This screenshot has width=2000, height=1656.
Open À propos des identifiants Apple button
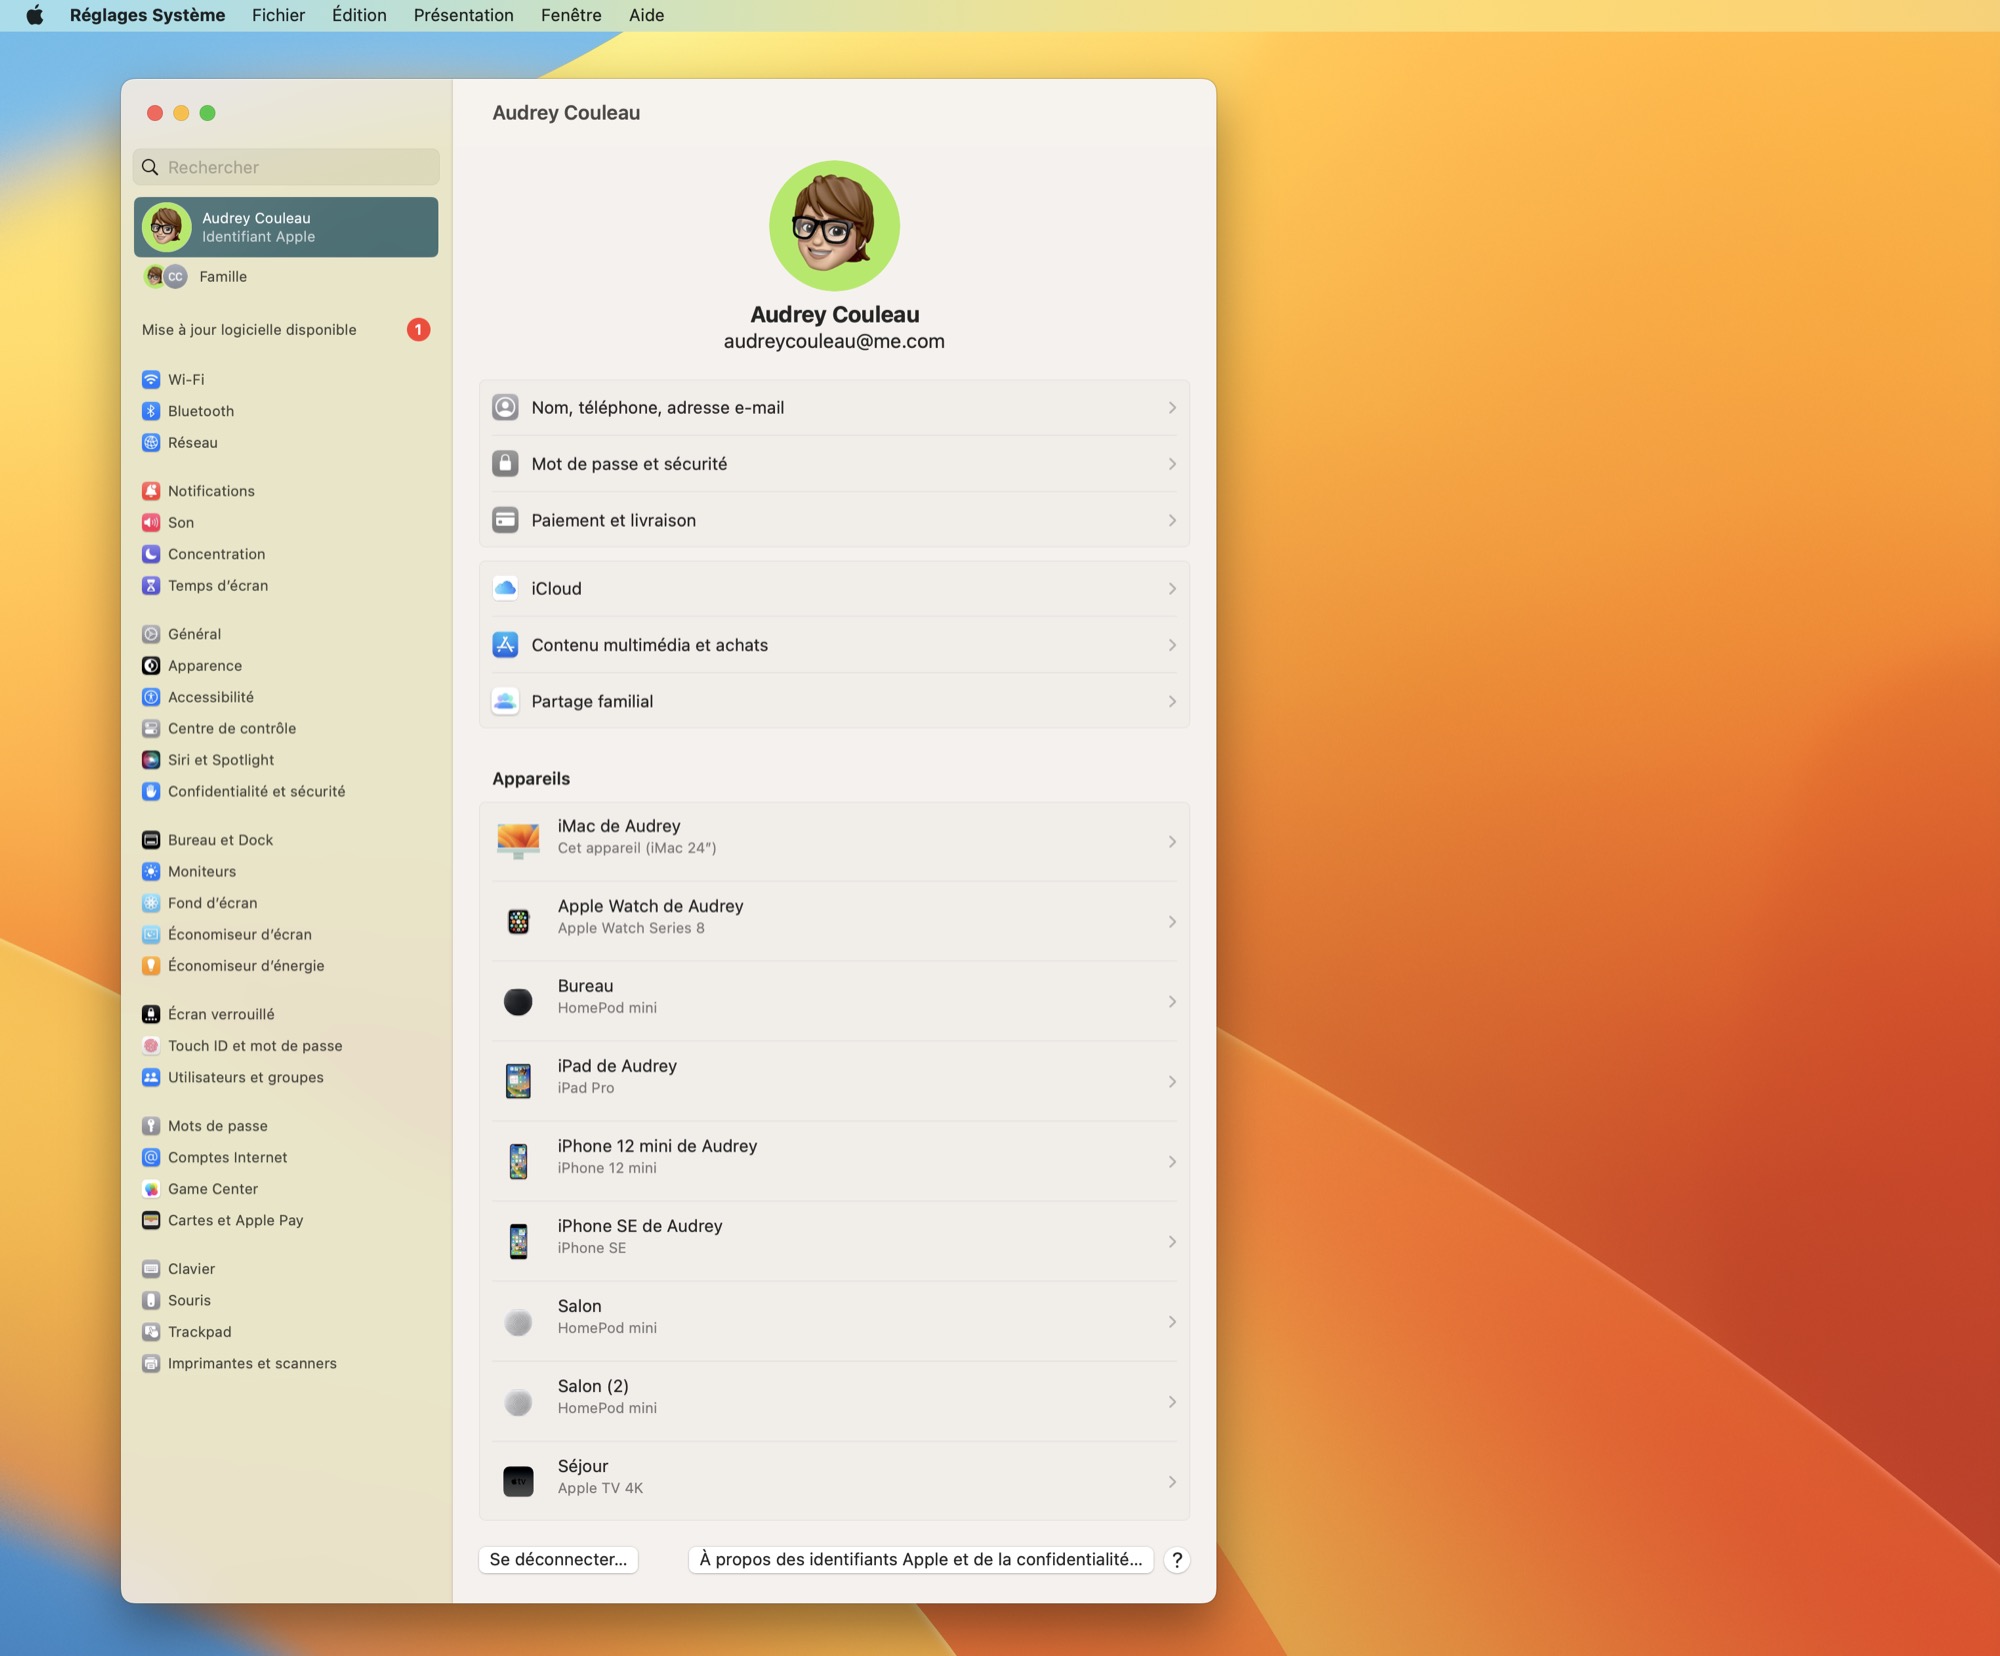[920, 1560]
